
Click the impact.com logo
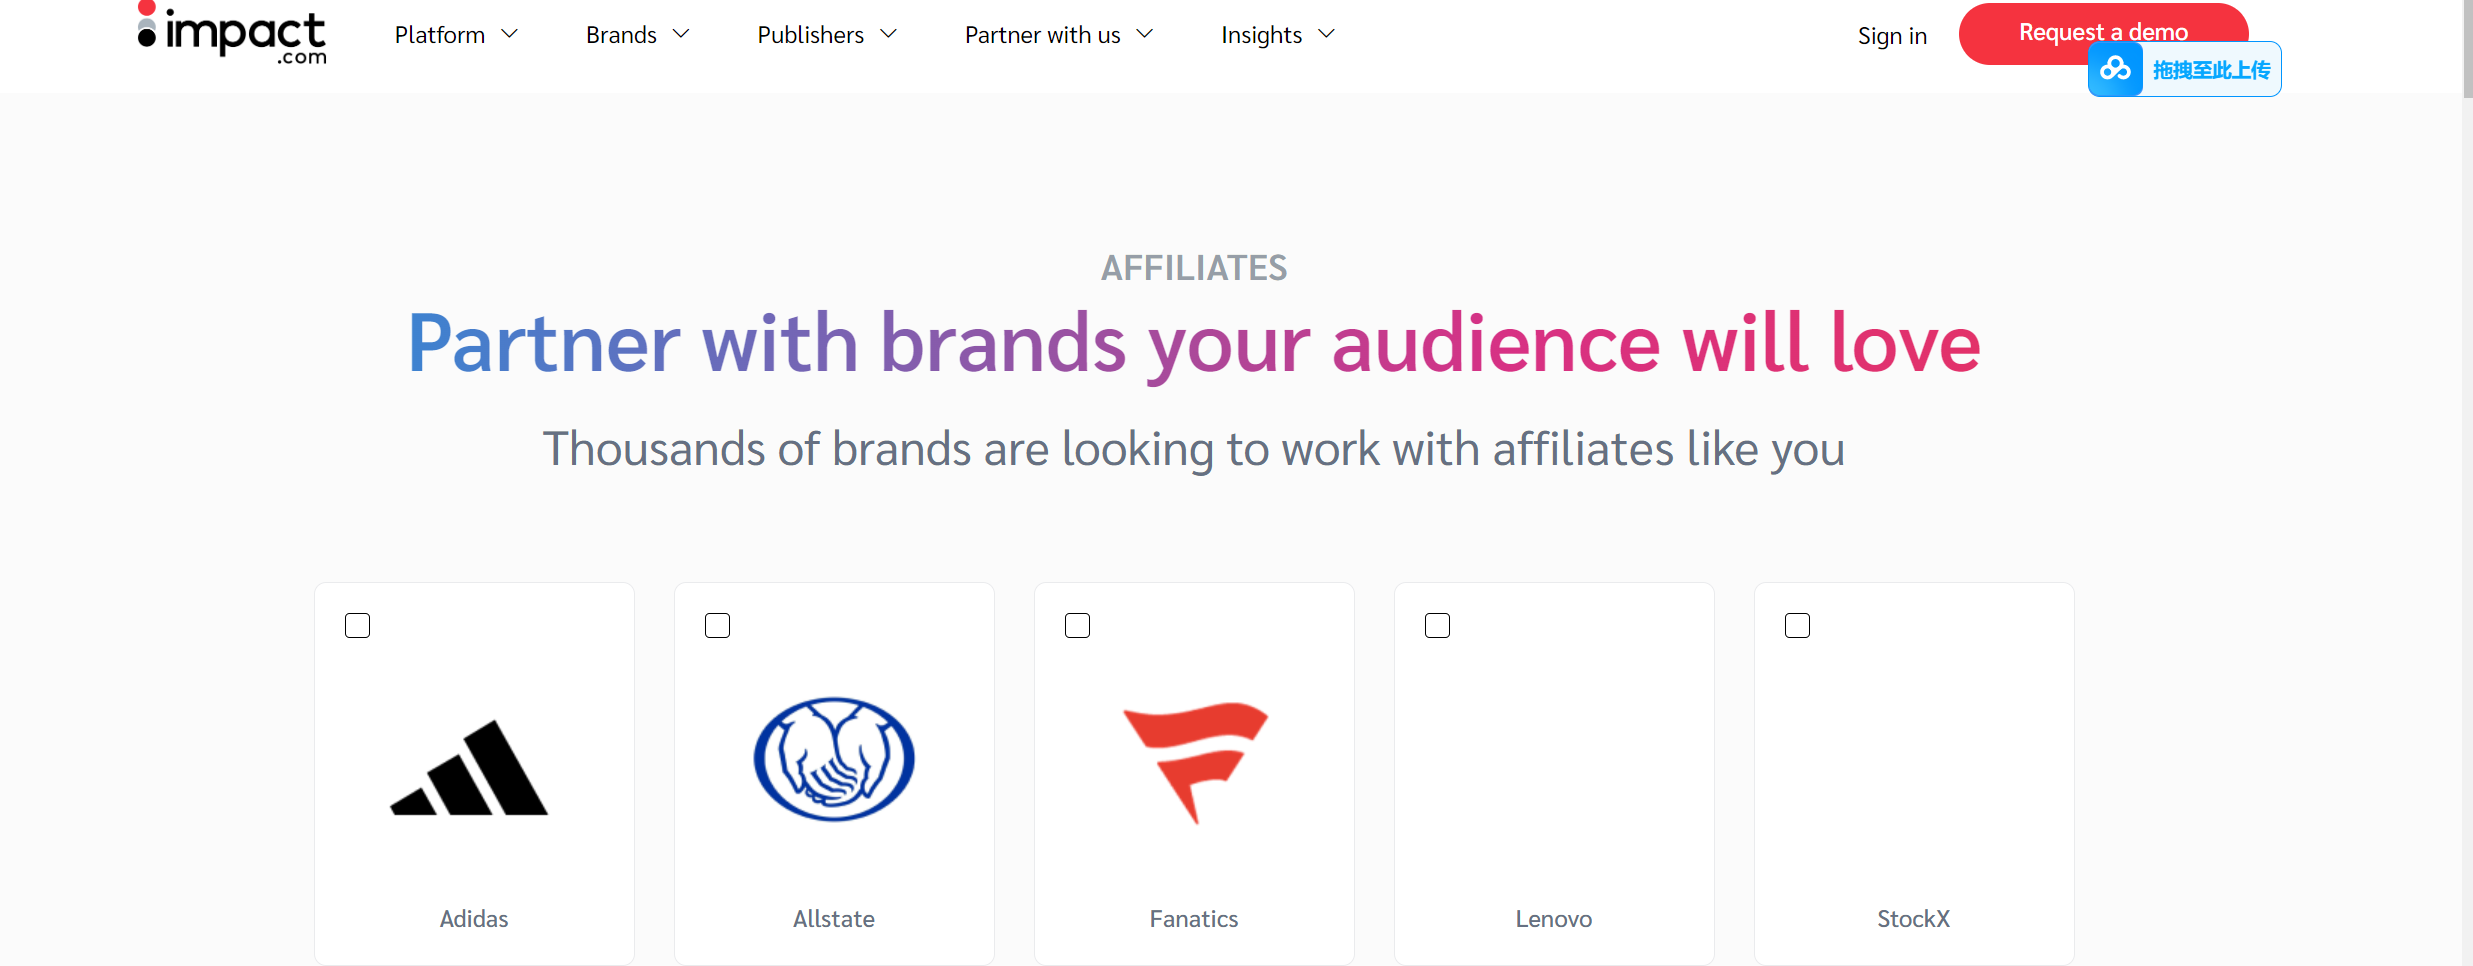[233, 35]
